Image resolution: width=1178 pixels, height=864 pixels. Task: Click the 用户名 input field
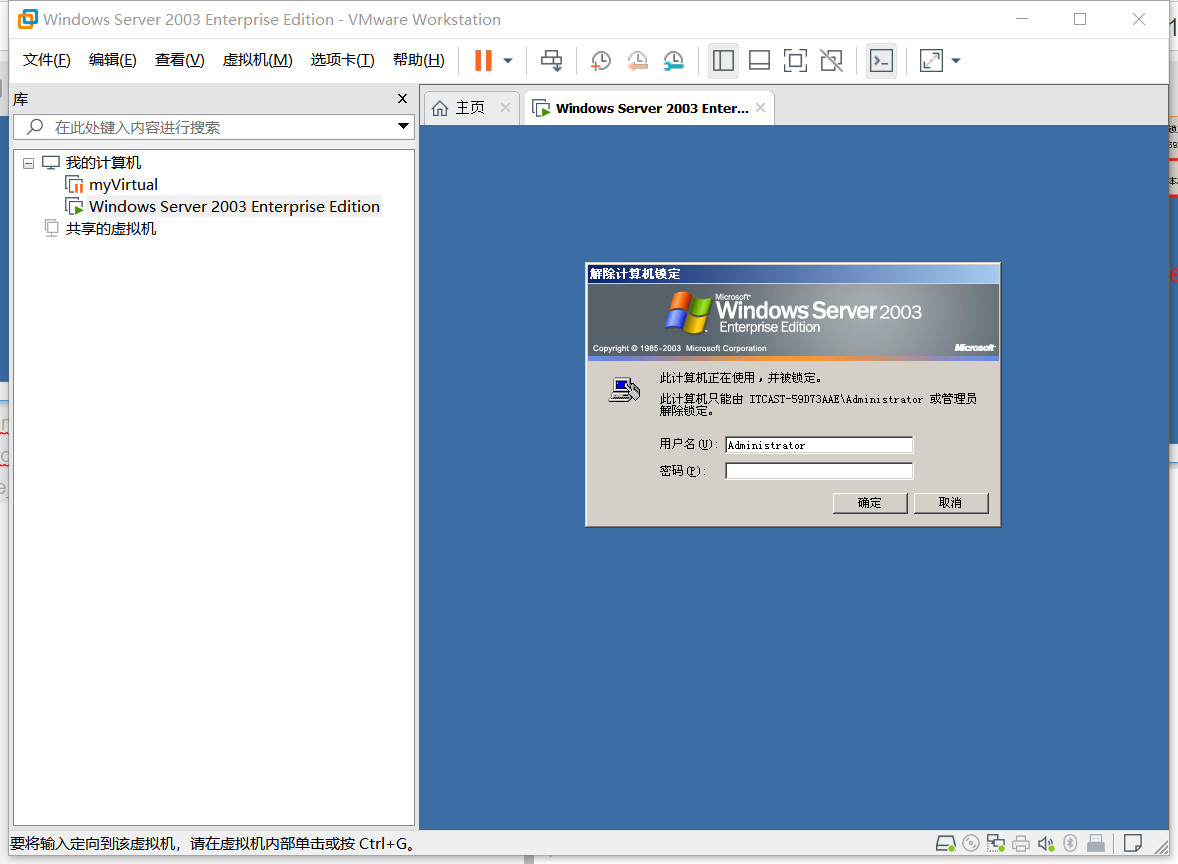pyautogui.click(x=819, y=445)
